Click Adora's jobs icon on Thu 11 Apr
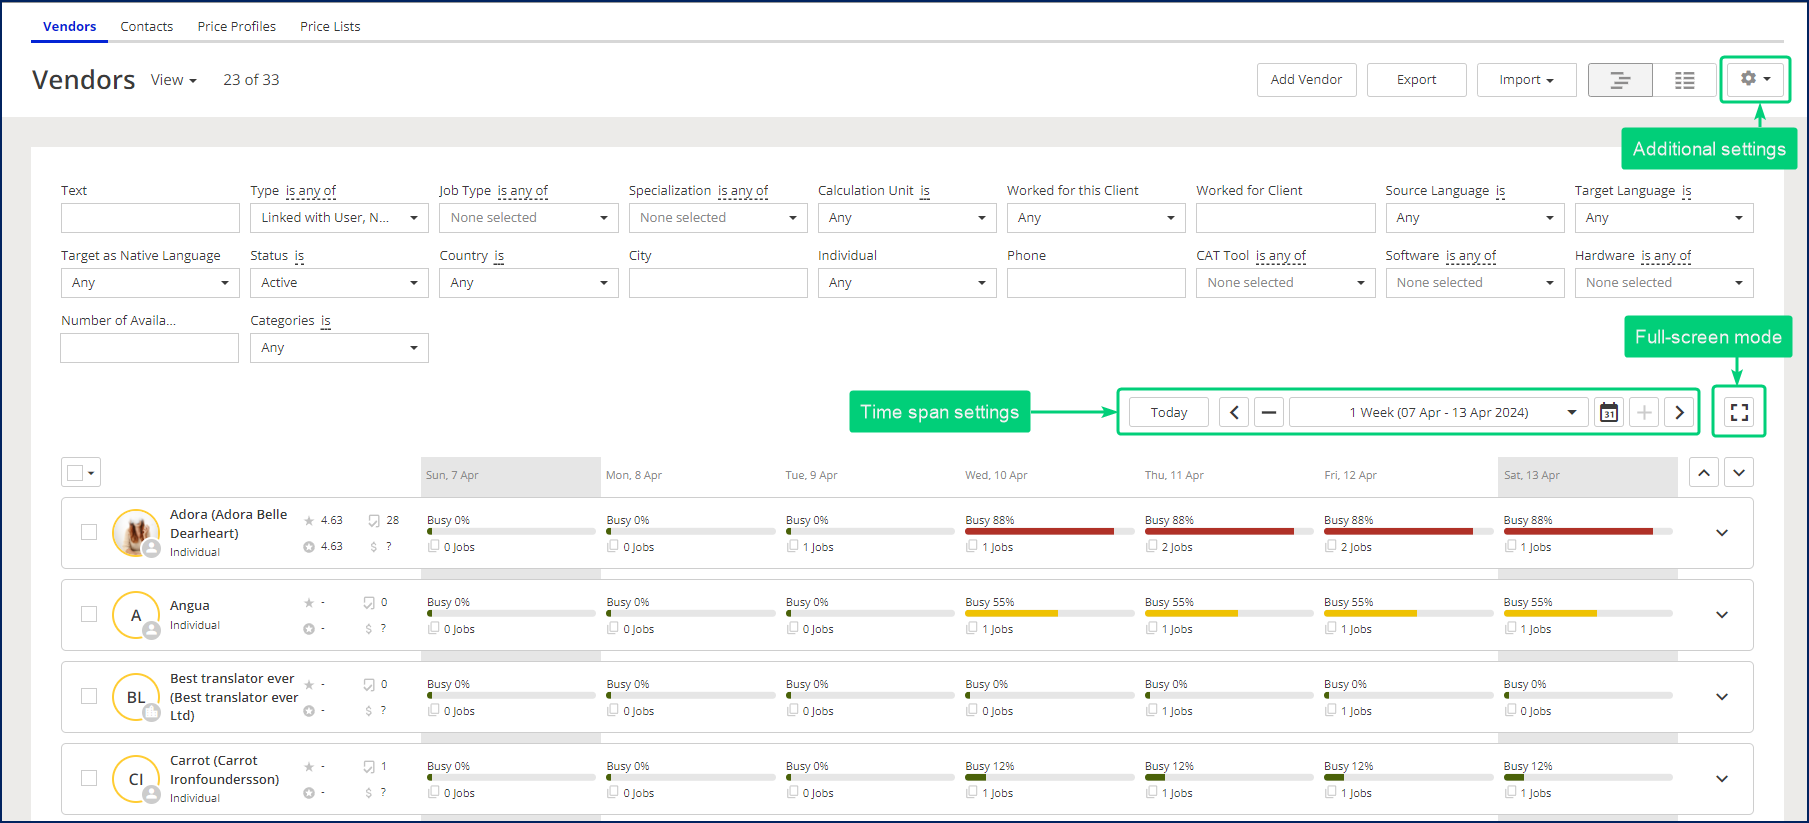 [x=1151, y=546]
